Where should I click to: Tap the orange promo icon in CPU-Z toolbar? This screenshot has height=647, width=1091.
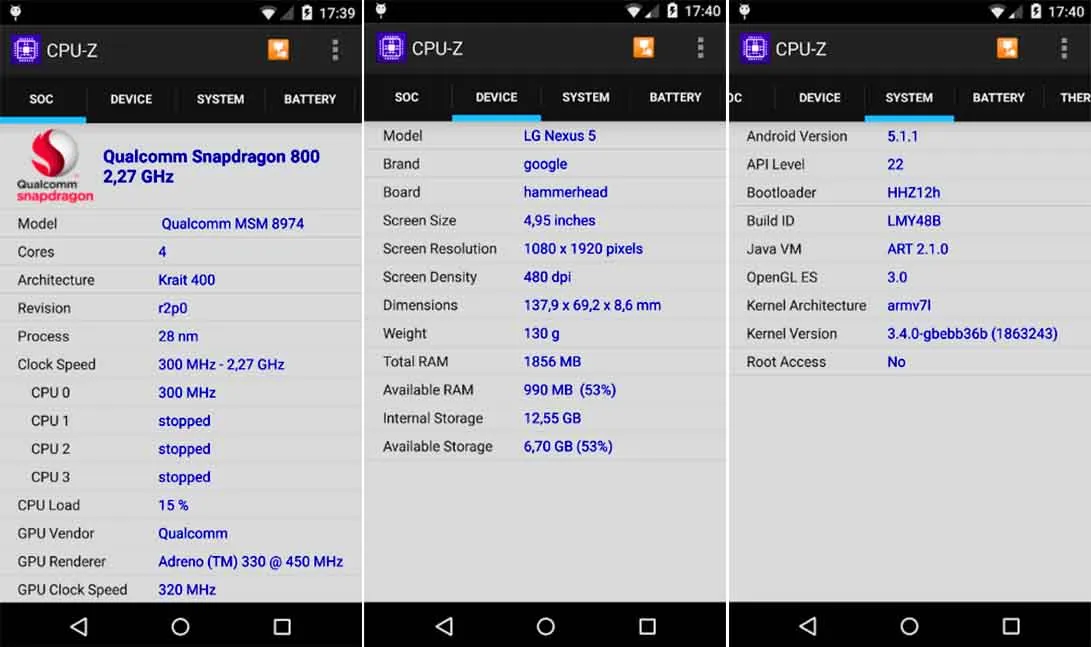point(278,48)
